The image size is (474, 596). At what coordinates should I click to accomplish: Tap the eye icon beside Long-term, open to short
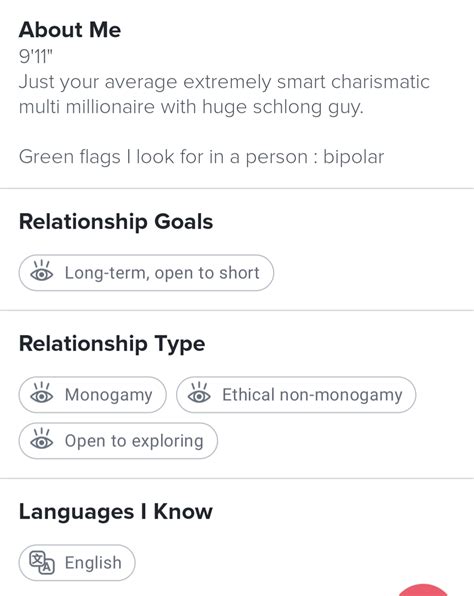pos(41,271)
